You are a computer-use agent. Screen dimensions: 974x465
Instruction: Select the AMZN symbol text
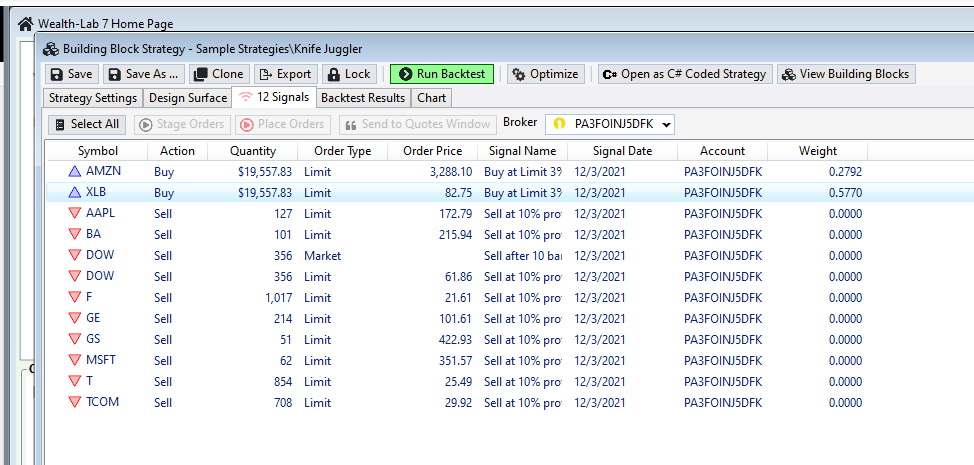point(104,171)
